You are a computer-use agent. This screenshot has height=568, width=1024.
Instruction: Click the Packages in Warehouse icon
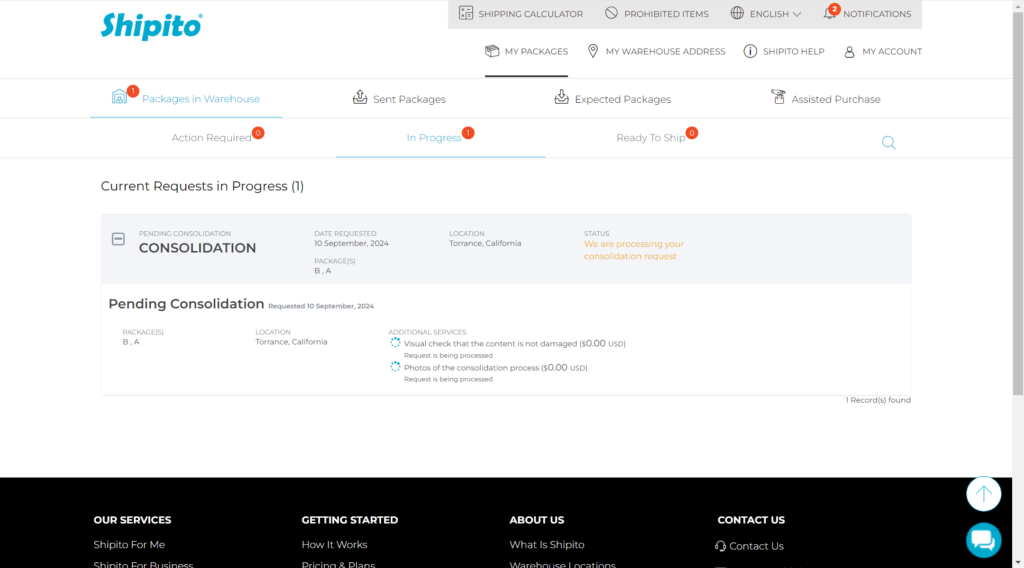click(x=120, y=97)
